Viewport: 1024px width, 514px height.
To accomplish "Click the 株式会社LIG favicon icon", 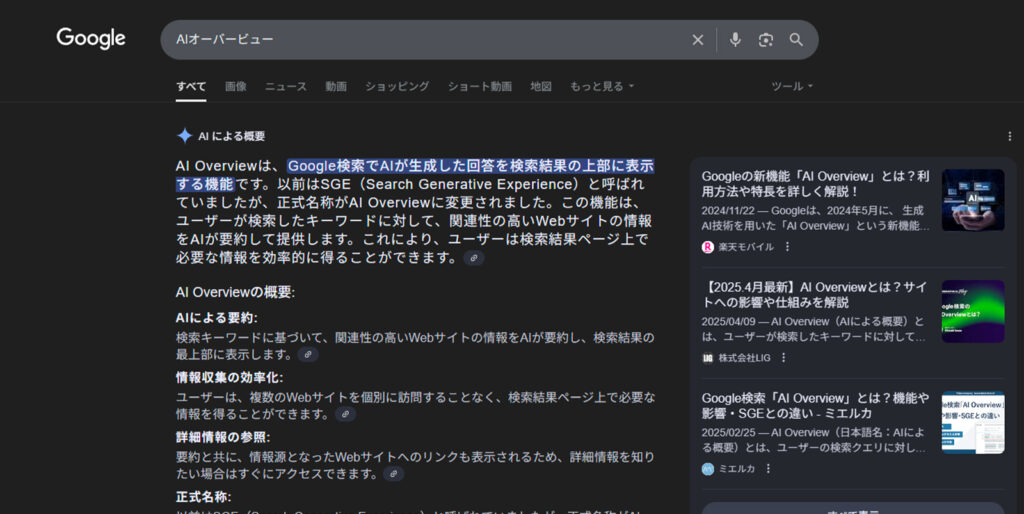I will [708, 358].
